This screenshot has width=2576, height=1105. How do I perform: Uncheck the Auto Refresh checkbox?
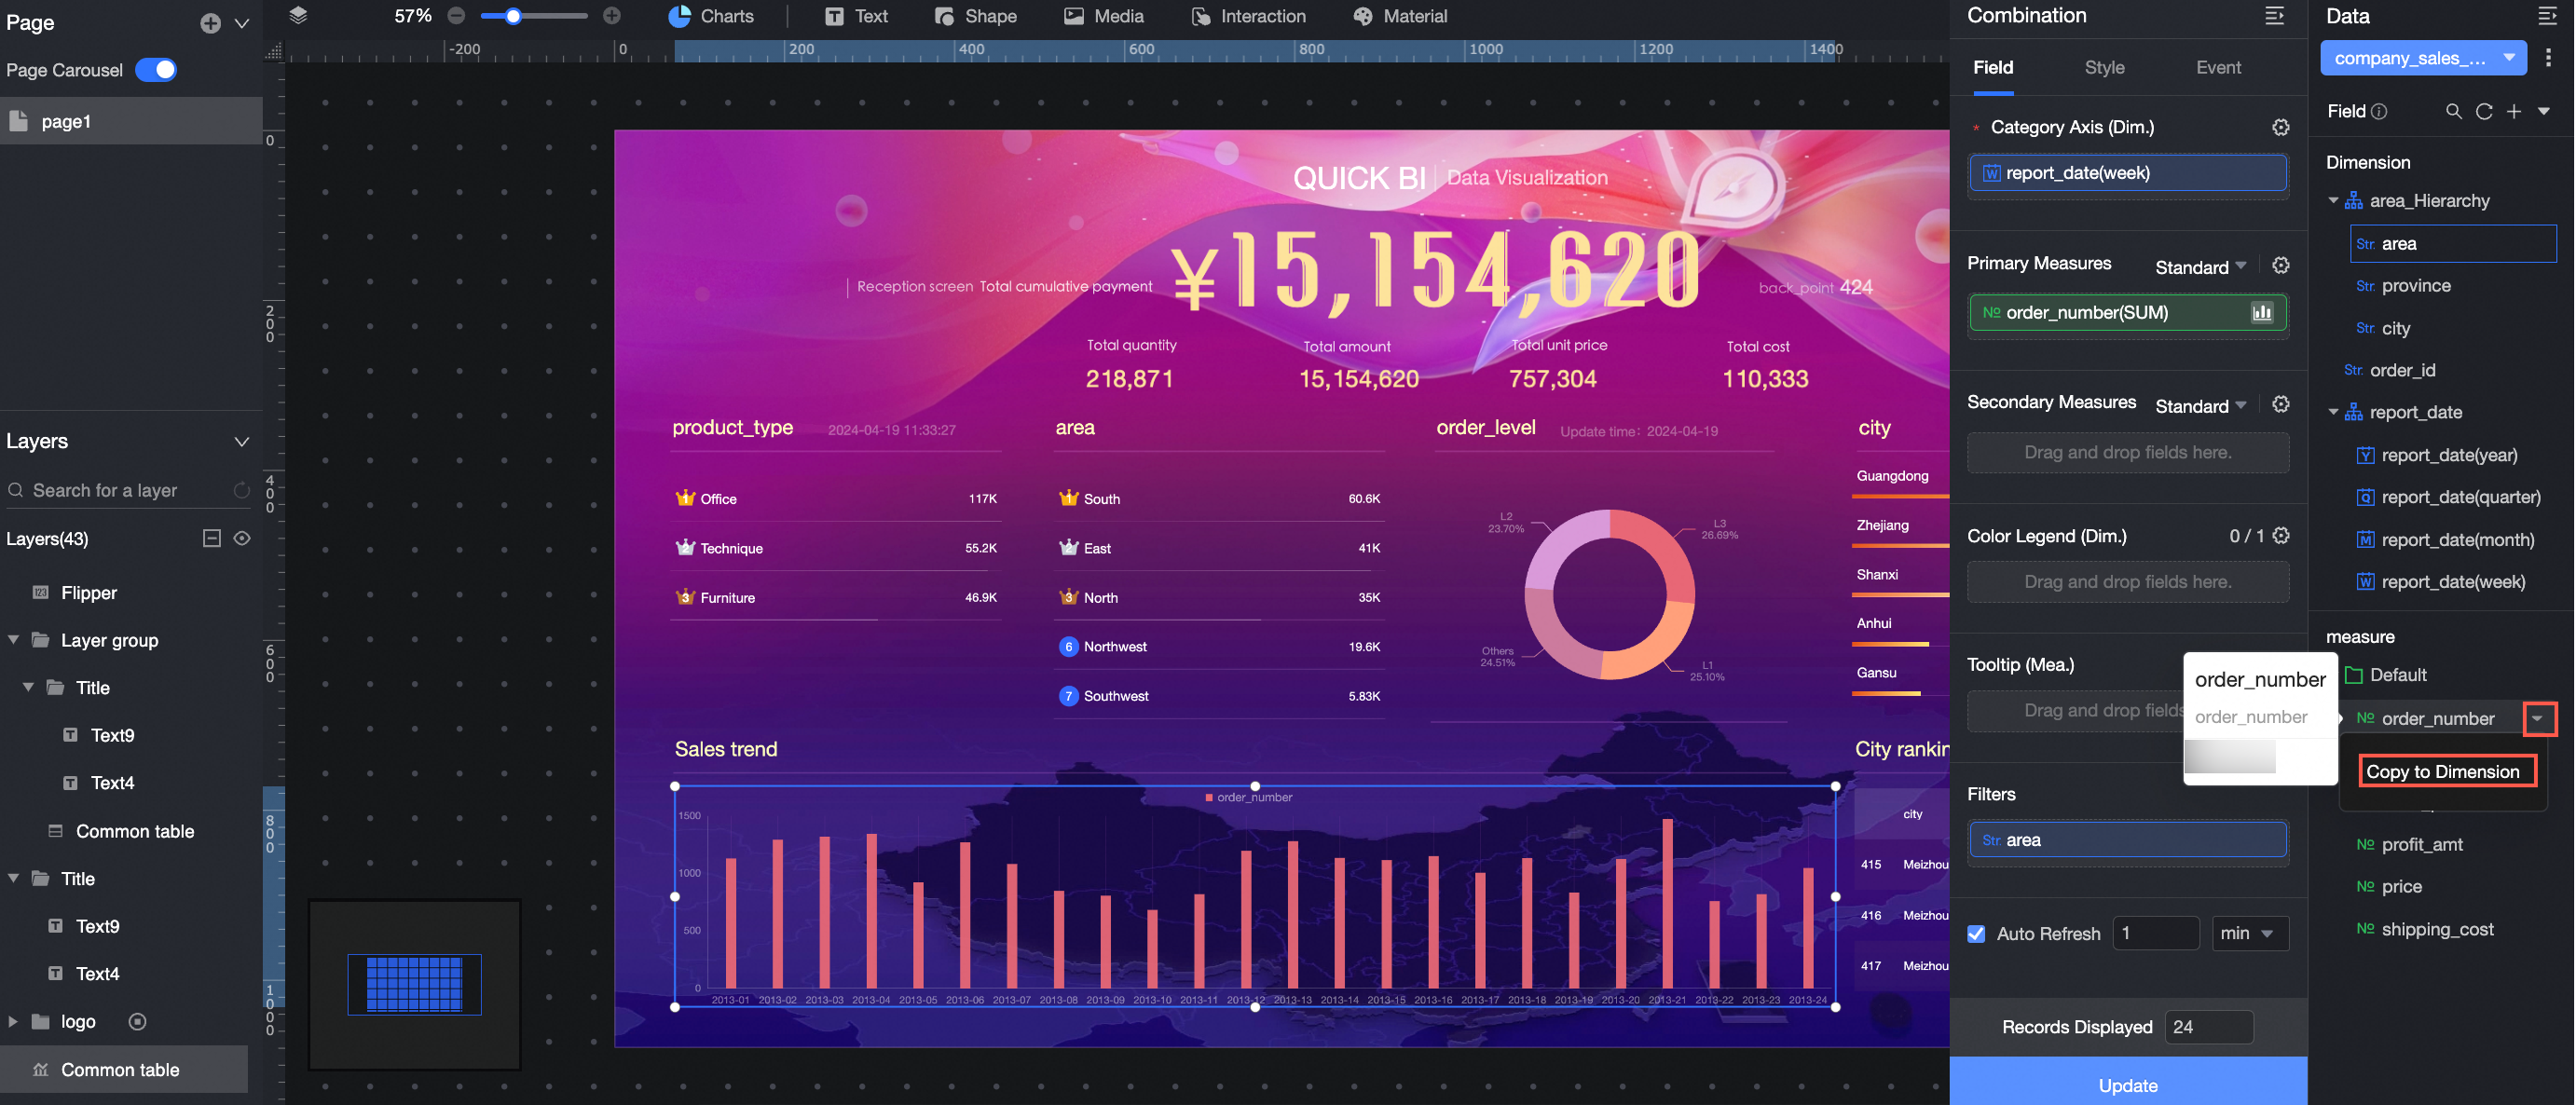[x=1976, y=933]
